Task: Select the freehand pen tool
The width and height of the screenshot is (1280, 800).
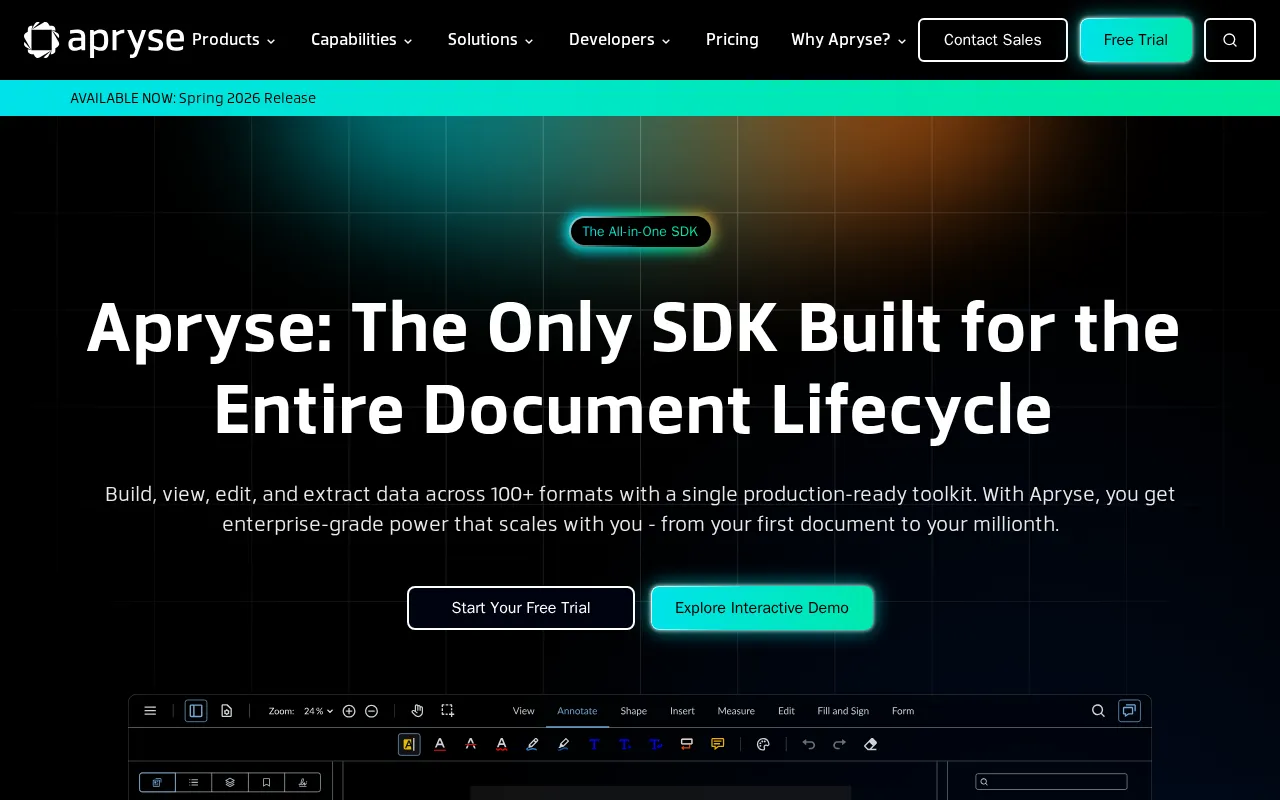Action: click(533, 744)
